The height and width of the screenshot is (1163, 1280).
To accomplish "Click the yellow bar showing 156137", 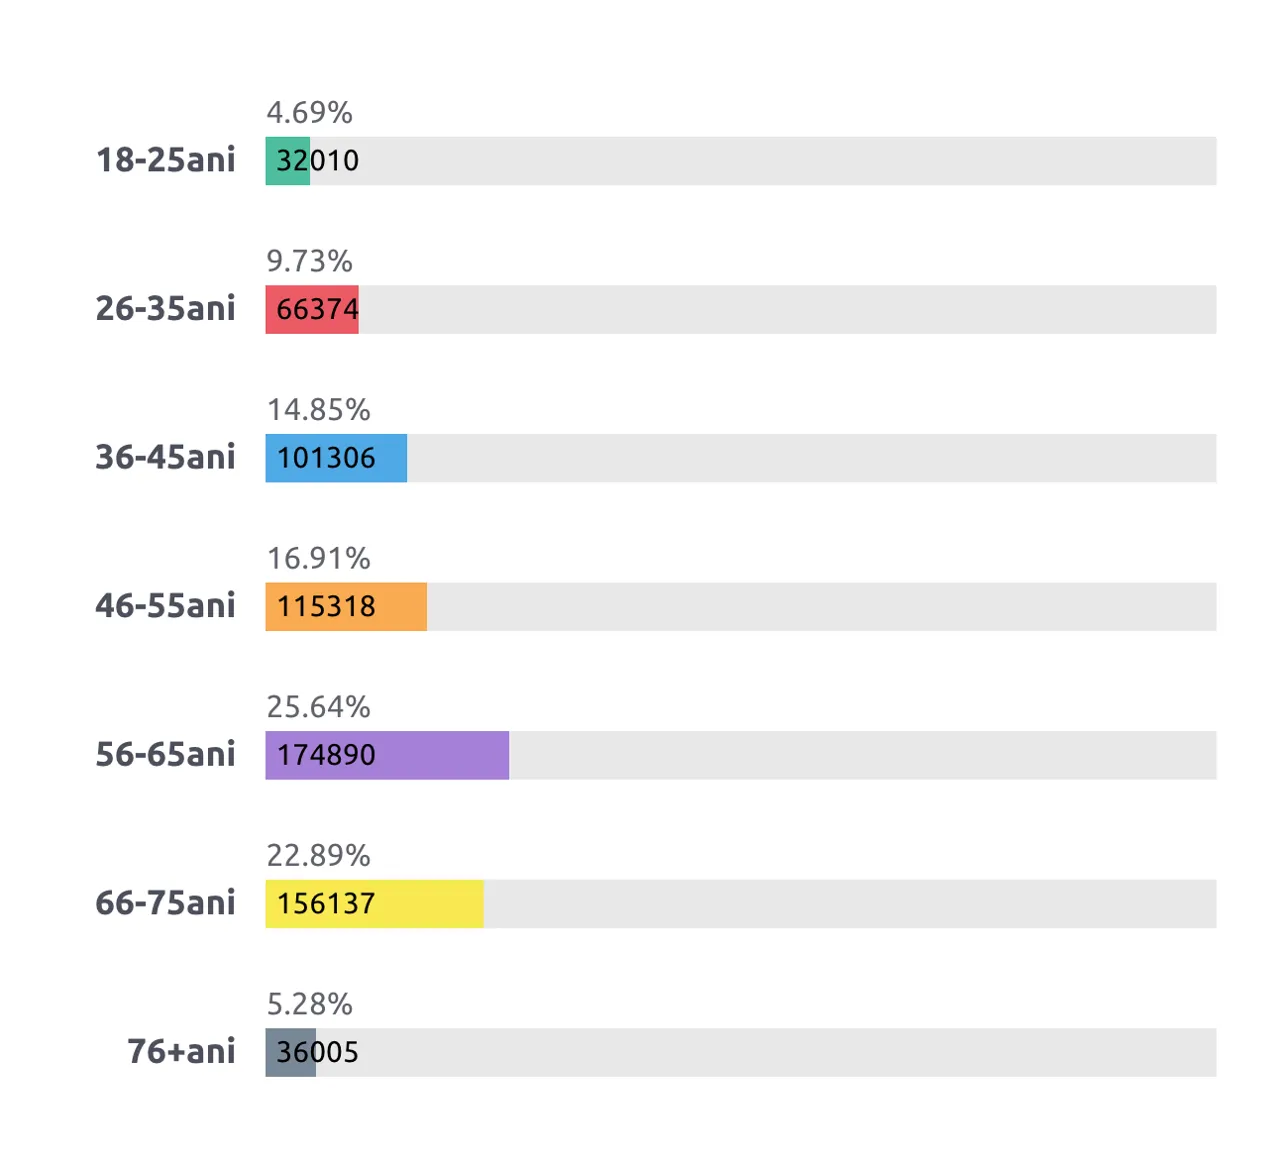I will (374, 904).
